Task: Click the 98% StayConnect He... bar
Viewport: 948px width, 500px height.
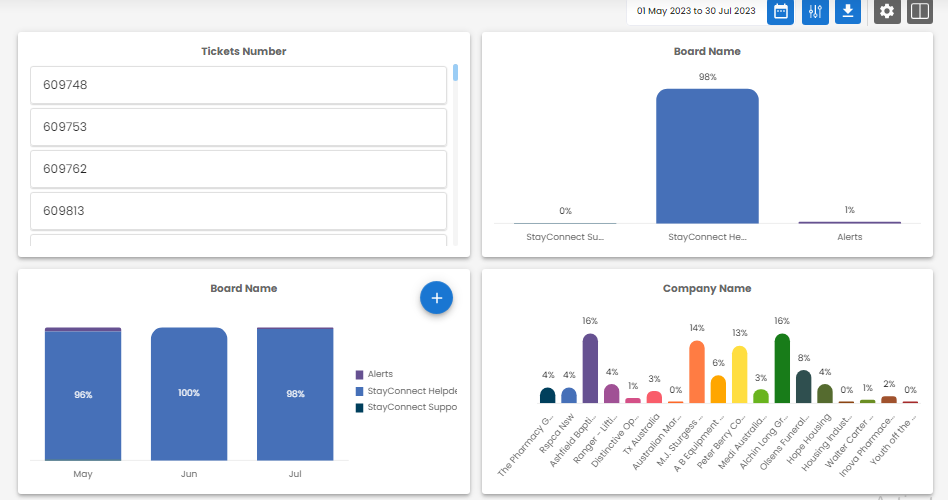Action: [707, 157]
